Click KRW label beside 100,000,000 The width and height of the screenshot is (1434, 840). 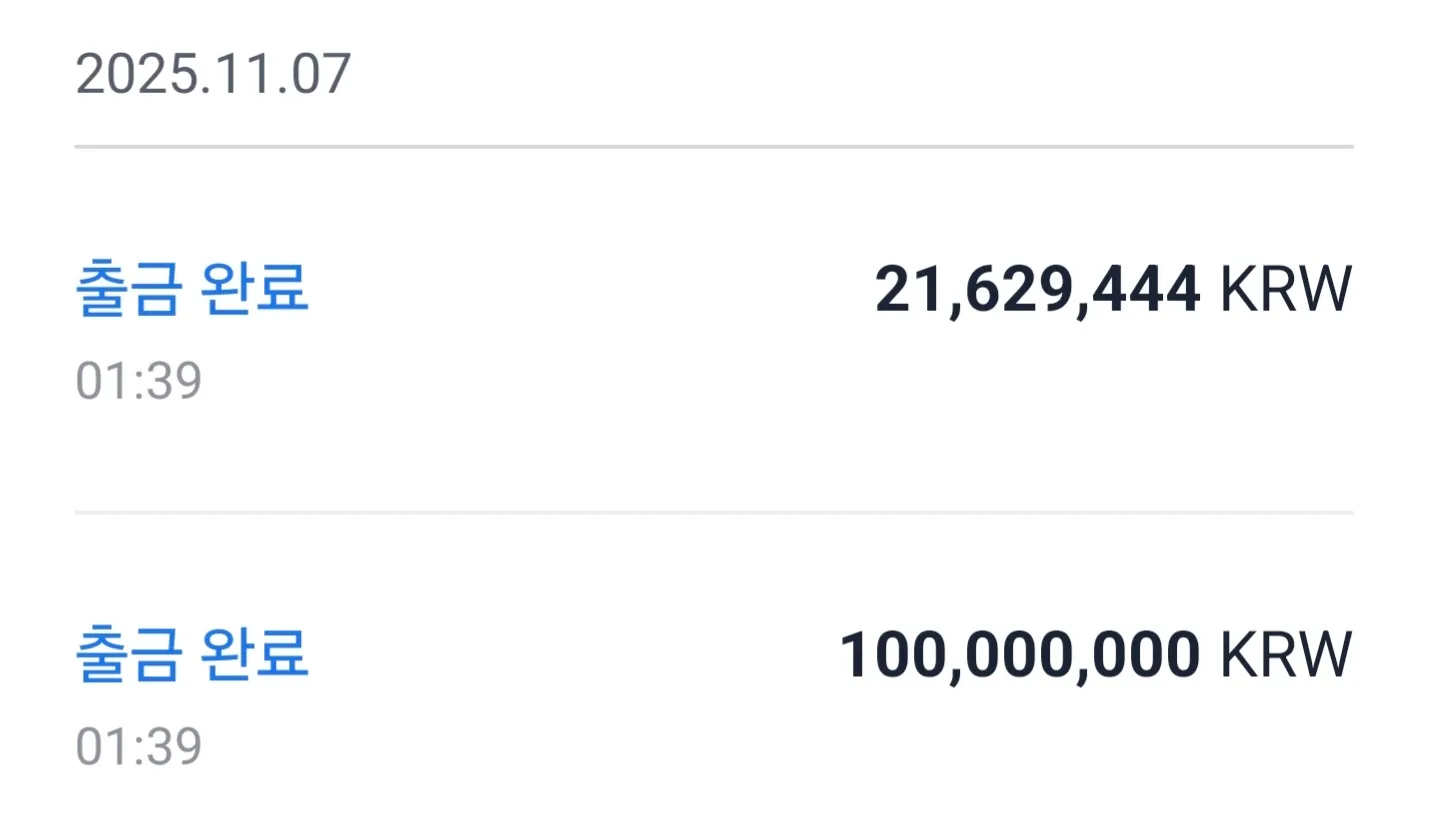pyautogui.click(x=1286, y=655)
